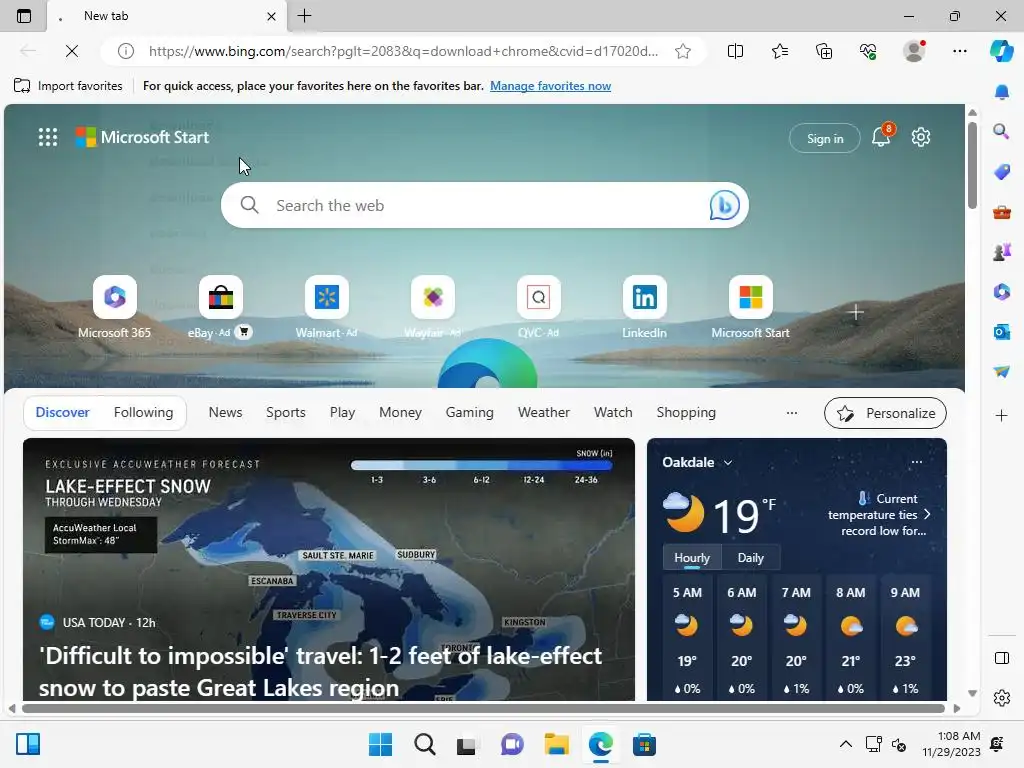This screenshot has height=768, width=1024.
Task: Click the Personalize button
Action: point(886,413)
